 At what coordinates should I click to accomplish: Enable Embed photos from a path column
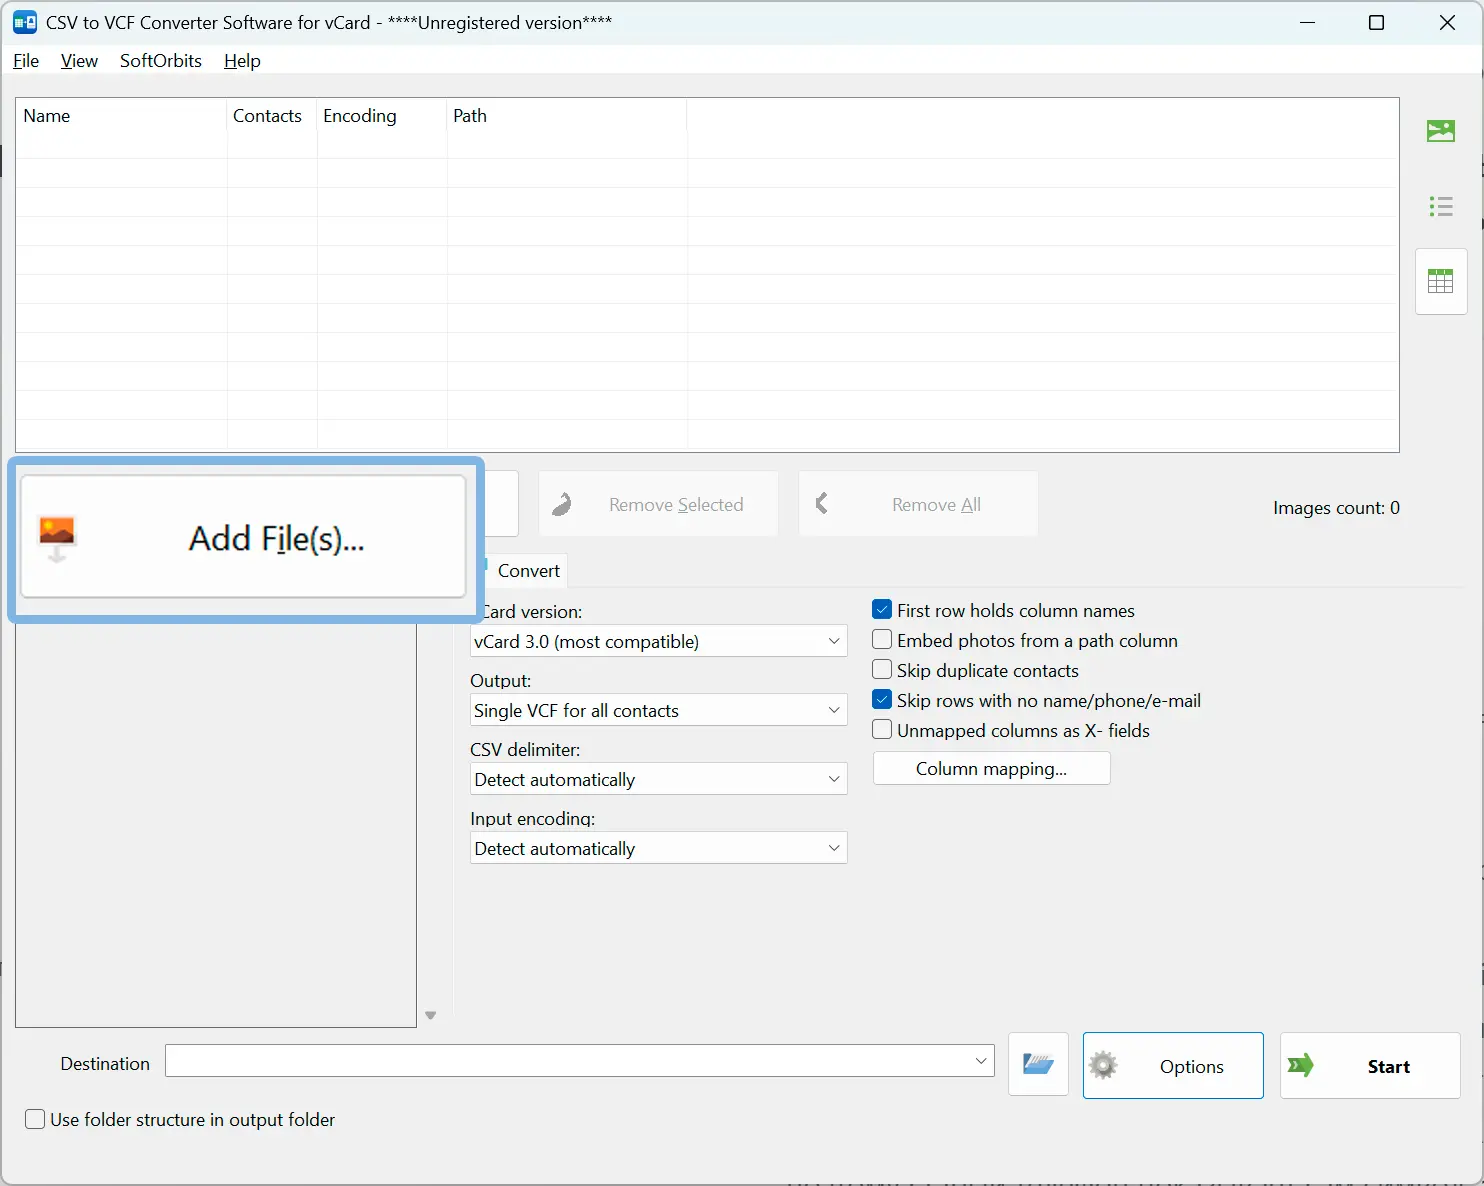point(882,640)
